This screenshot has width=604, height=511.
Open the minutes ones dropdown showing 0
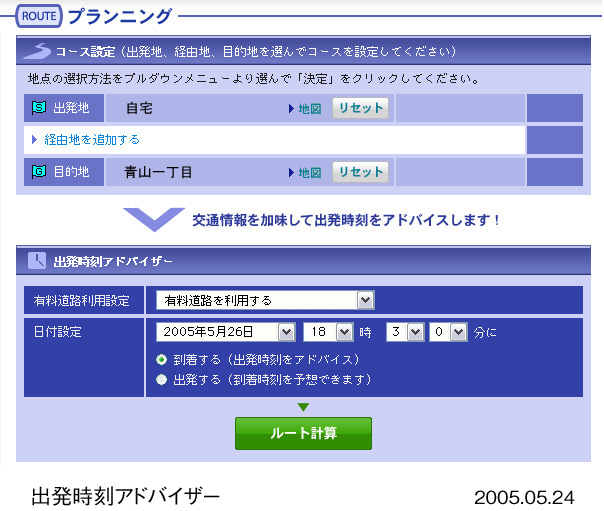[x=448, y=331]
